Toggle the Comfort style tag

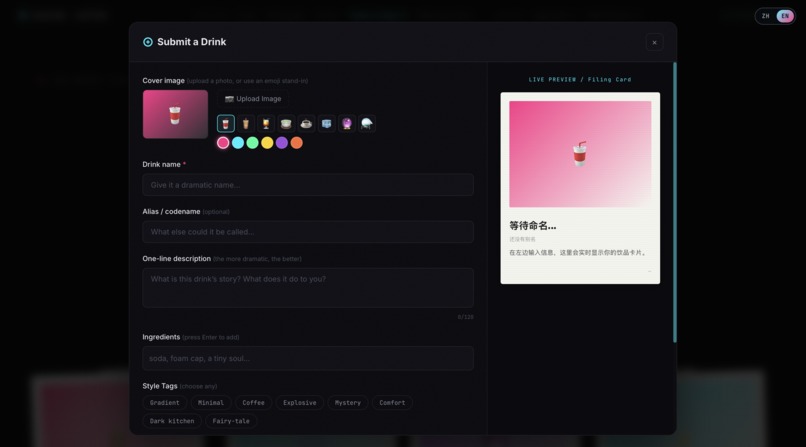click(x=392, y=403)
